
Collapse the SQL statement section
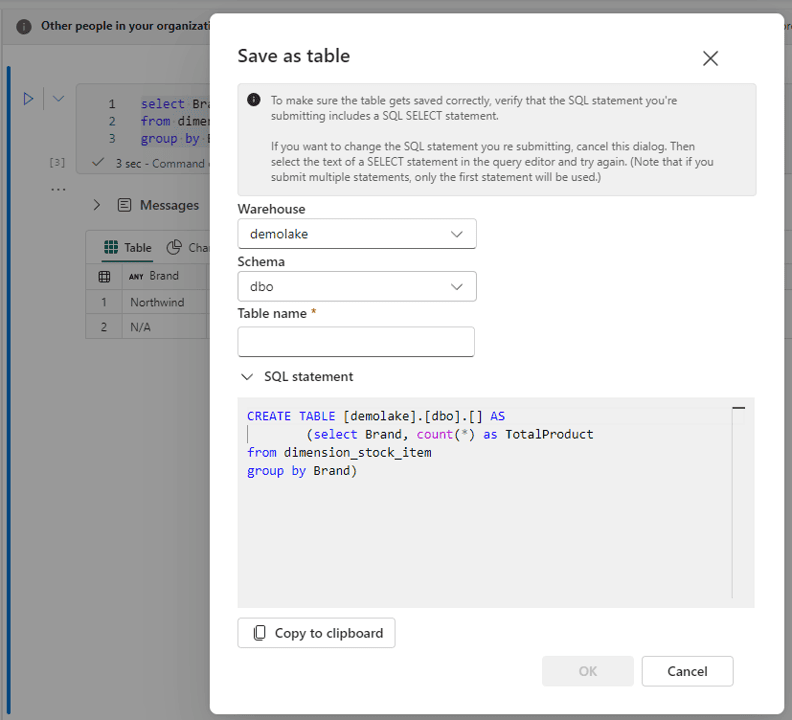pyautogui.click(x=246, y=377)
